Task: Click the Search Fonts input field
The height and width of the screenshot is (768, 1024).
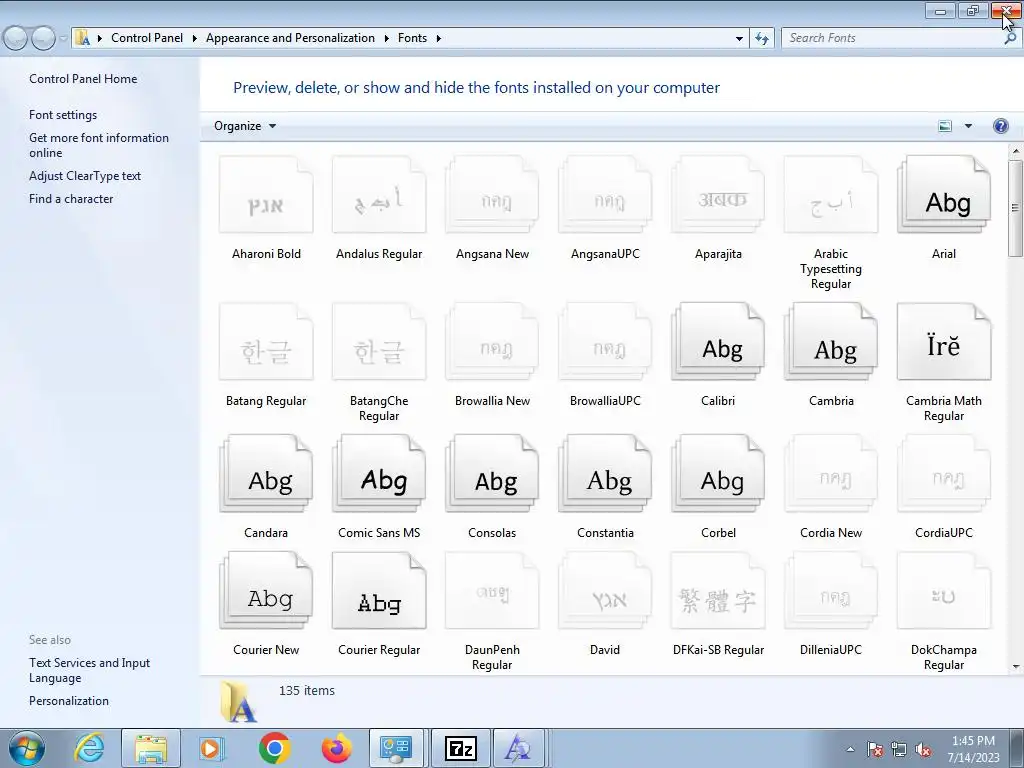Action: pyautogui.click(x=893, y=38)
